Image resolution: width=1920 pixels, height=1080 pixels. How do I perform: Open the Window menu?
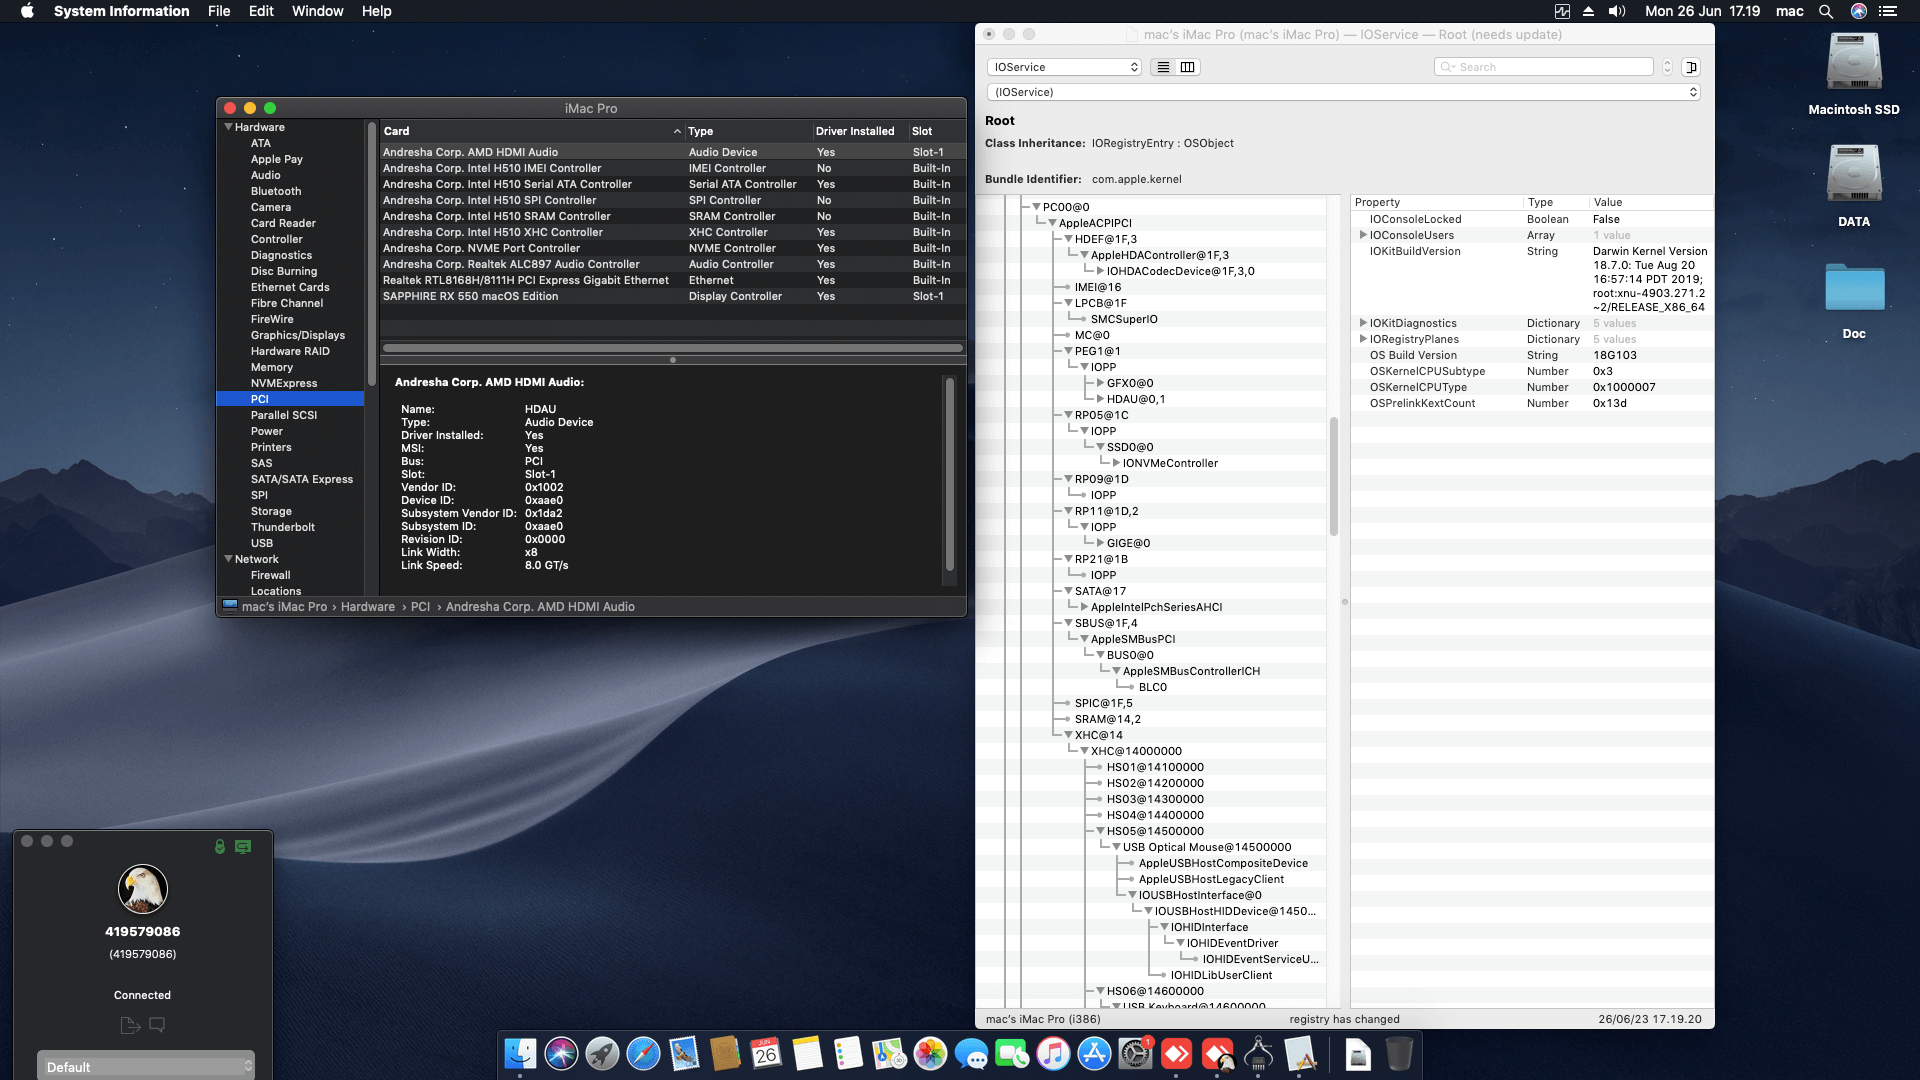click(317, 11)
